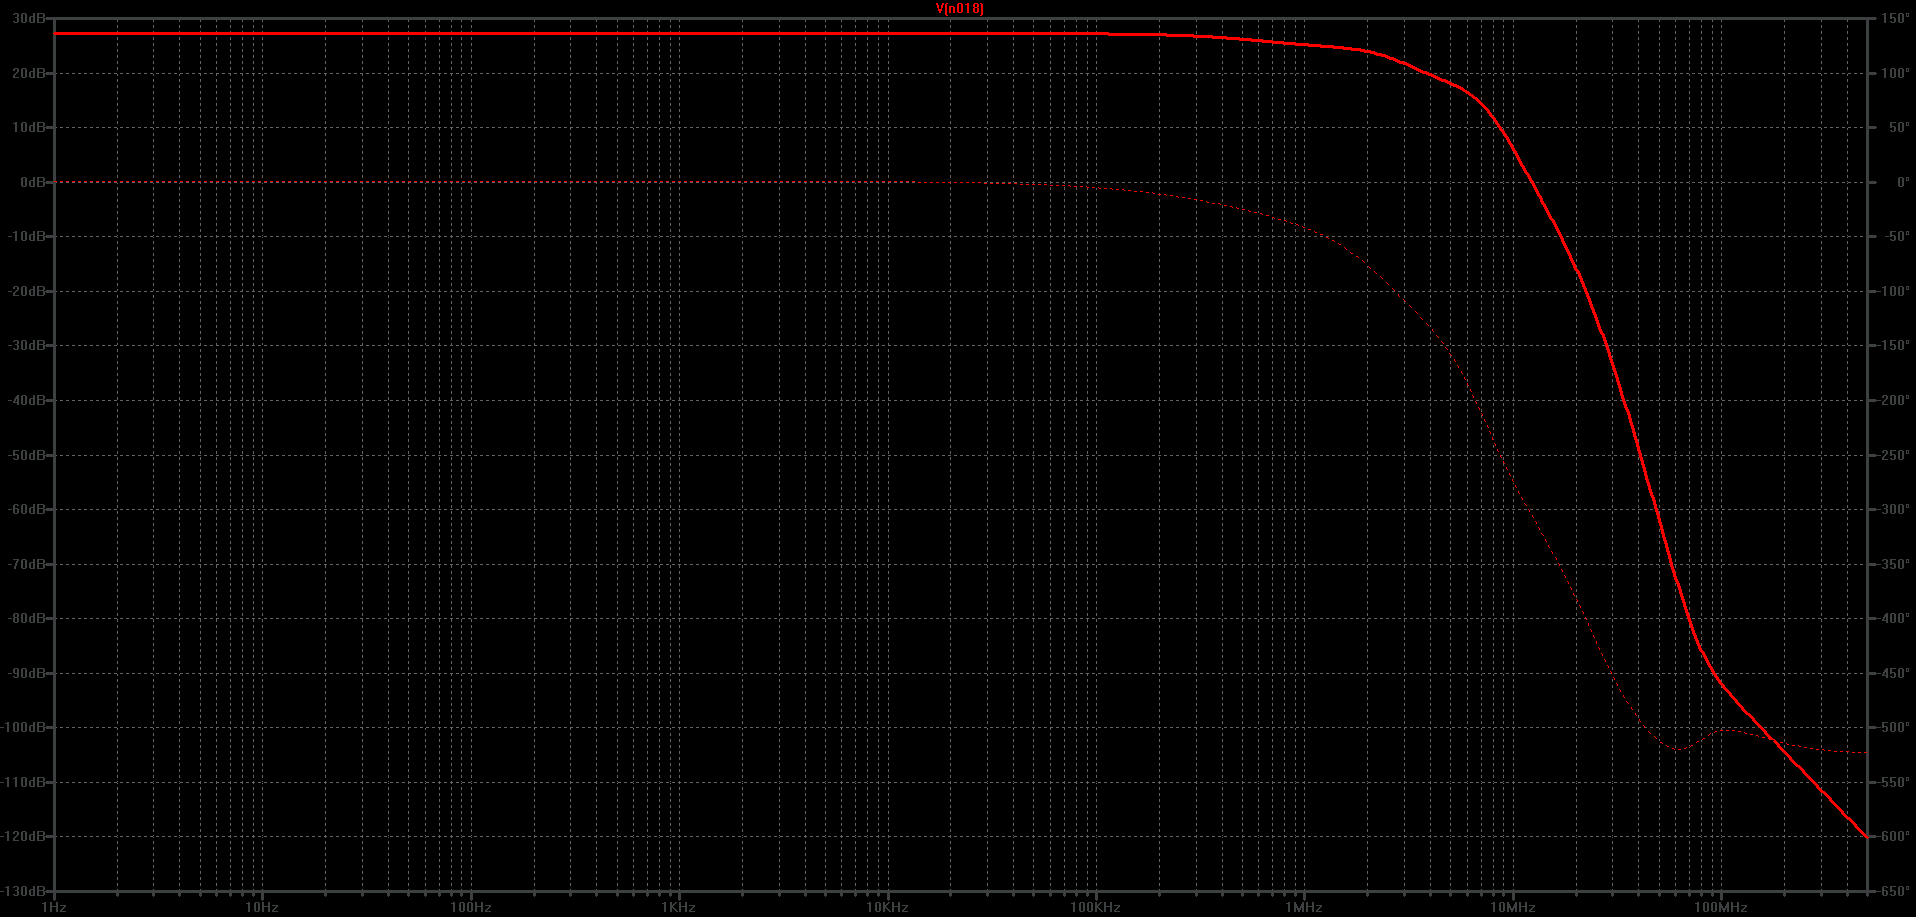Click the -150° phase axis label
The height and width of the screenshot is (917, 1916).
[x=1895, y=346]
